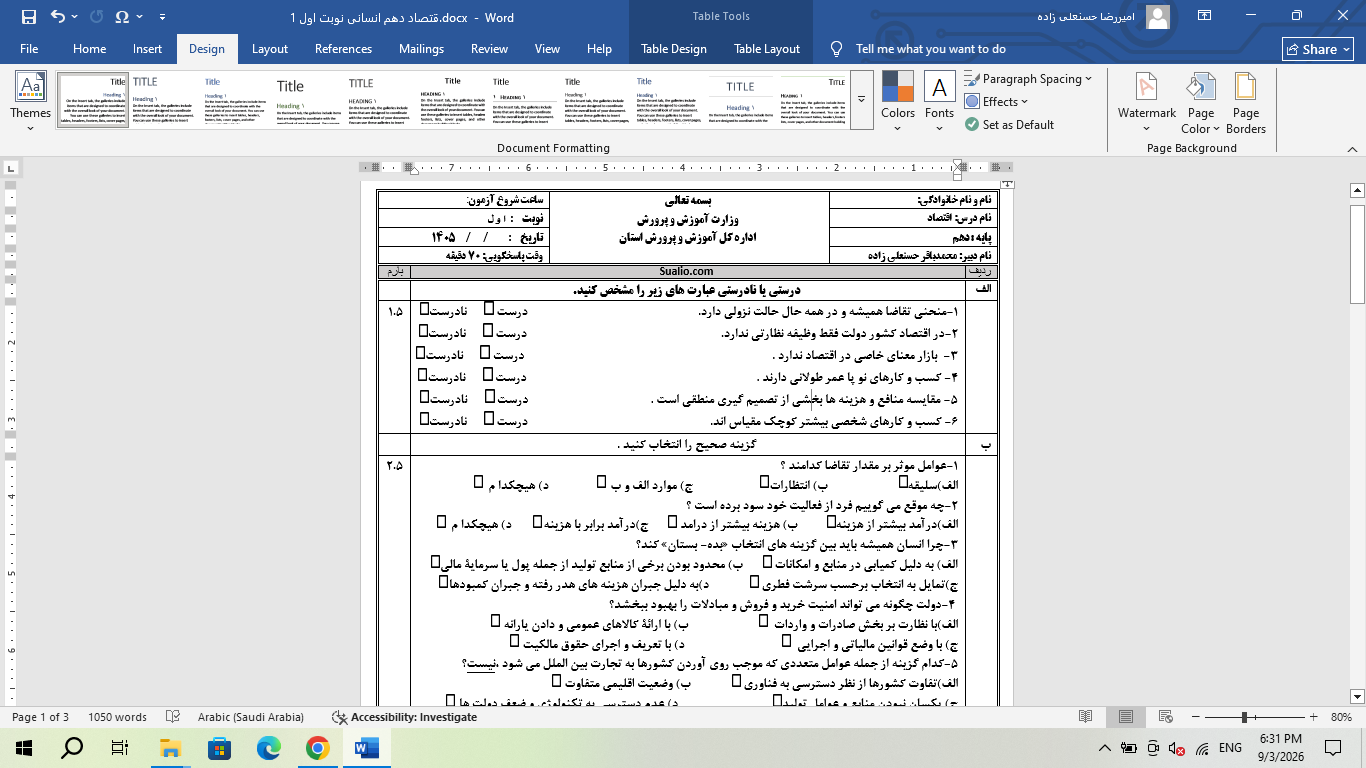The image size is (1366, 768).
Task: Check درست box for statement 1
Action: coord(488,310)
